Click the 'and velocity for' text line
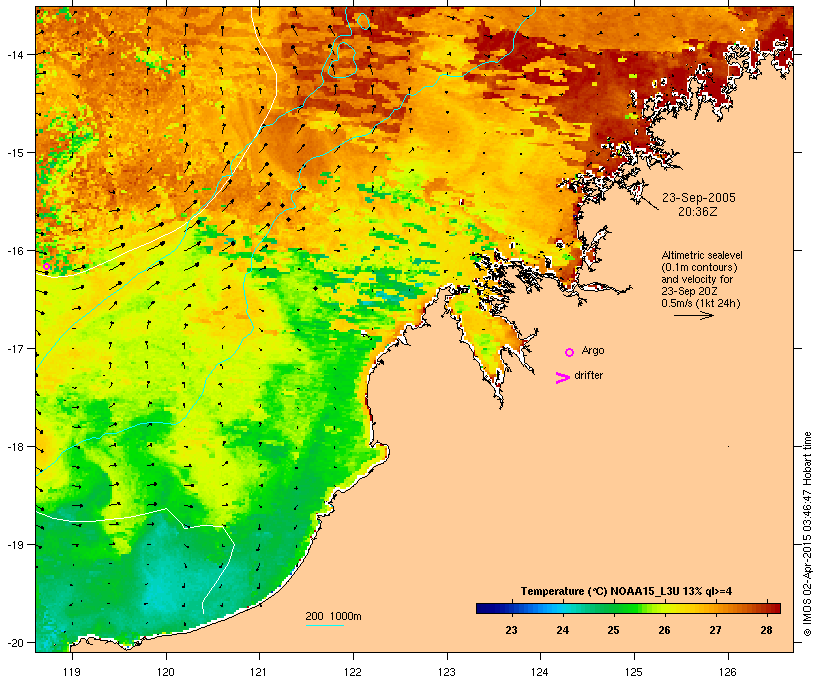 697,279
